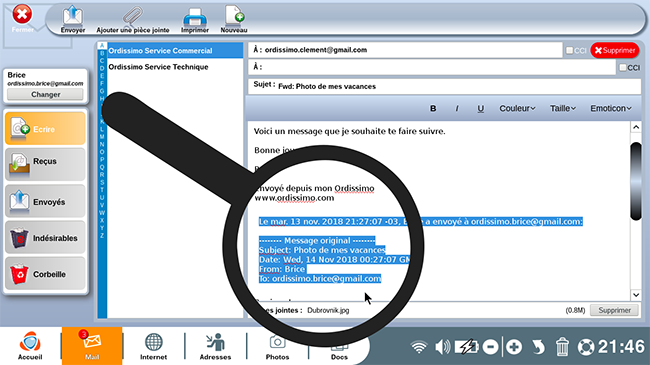Open the Taille font size dropdown
The height and width of the screenshot is (365, 650).
(x=563, y=108)
